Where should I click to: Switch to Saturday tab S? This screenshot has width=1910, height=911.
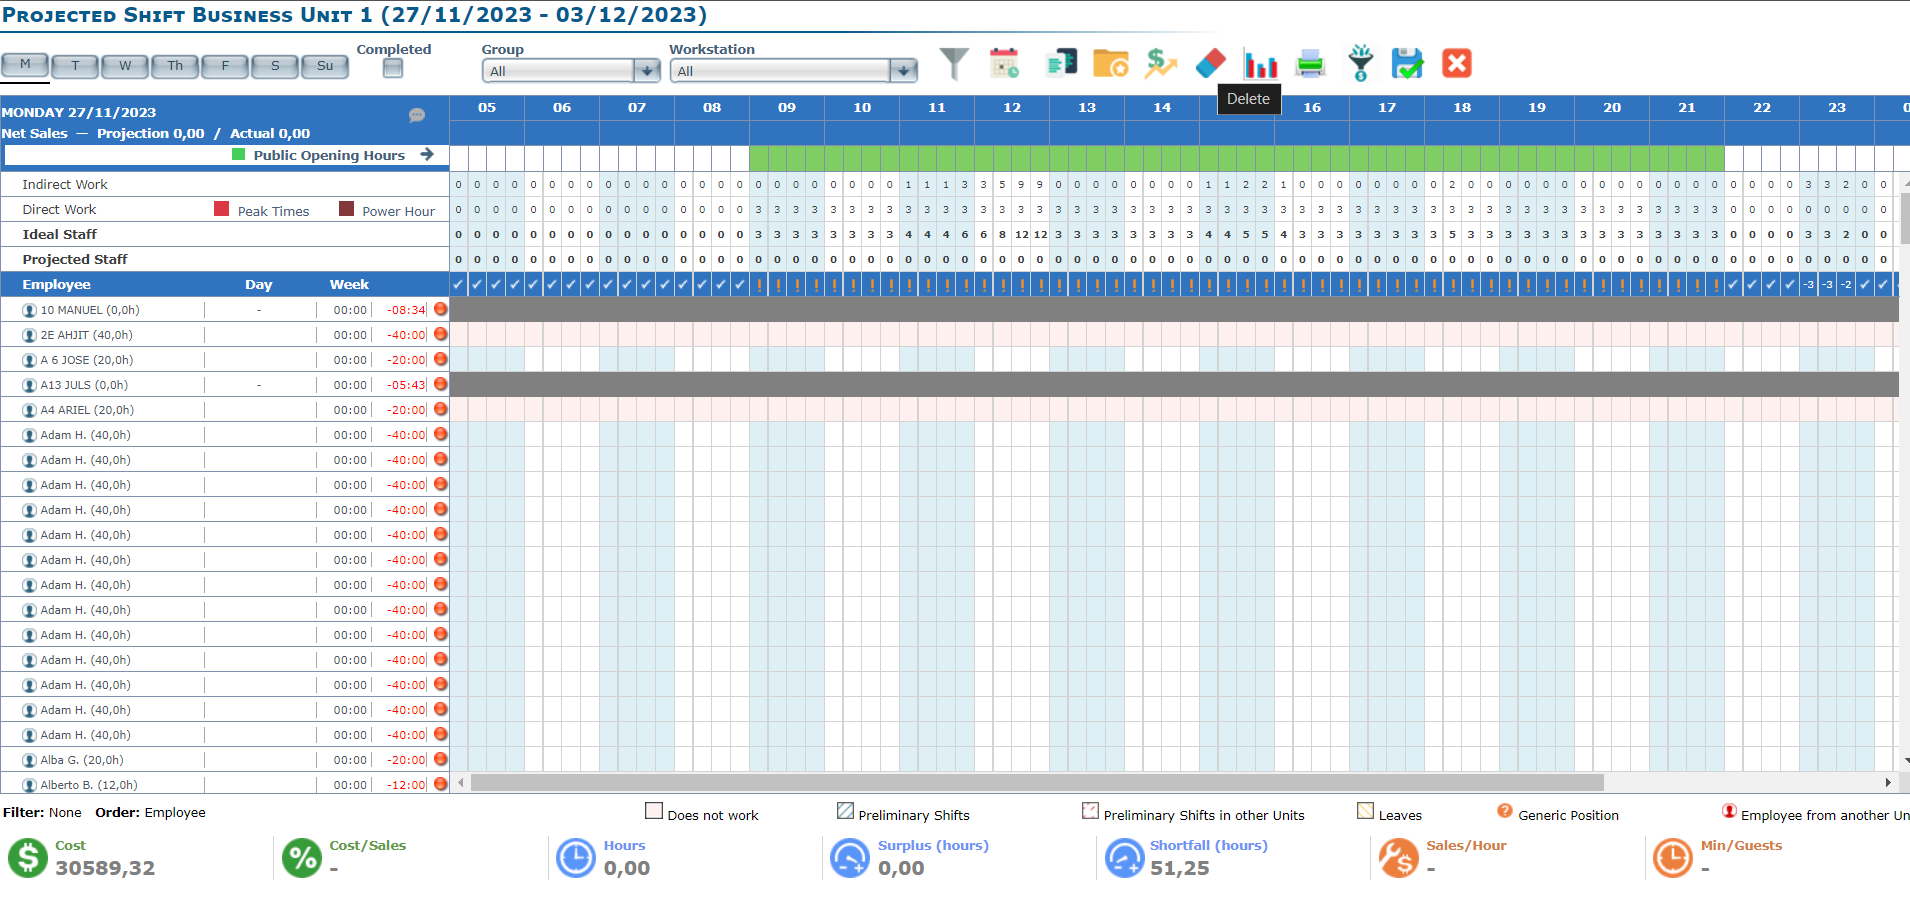(x=275, y=66)
